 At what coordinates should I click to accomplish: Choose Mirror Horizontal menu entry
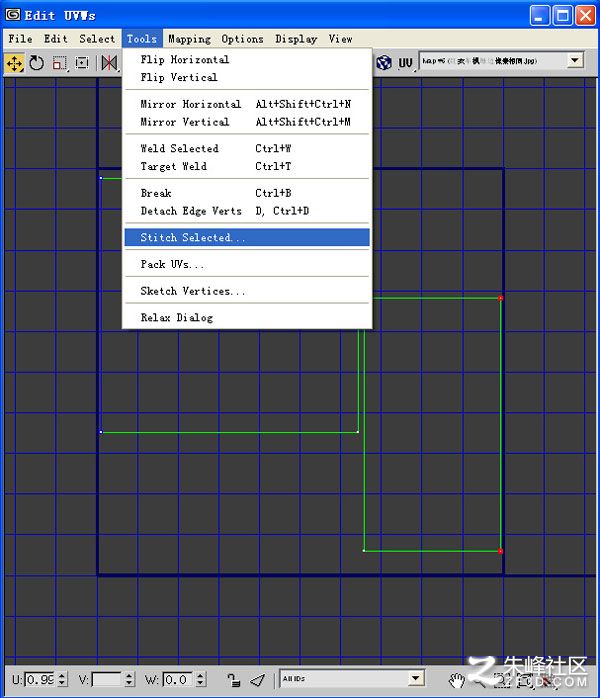pos(247,104)
